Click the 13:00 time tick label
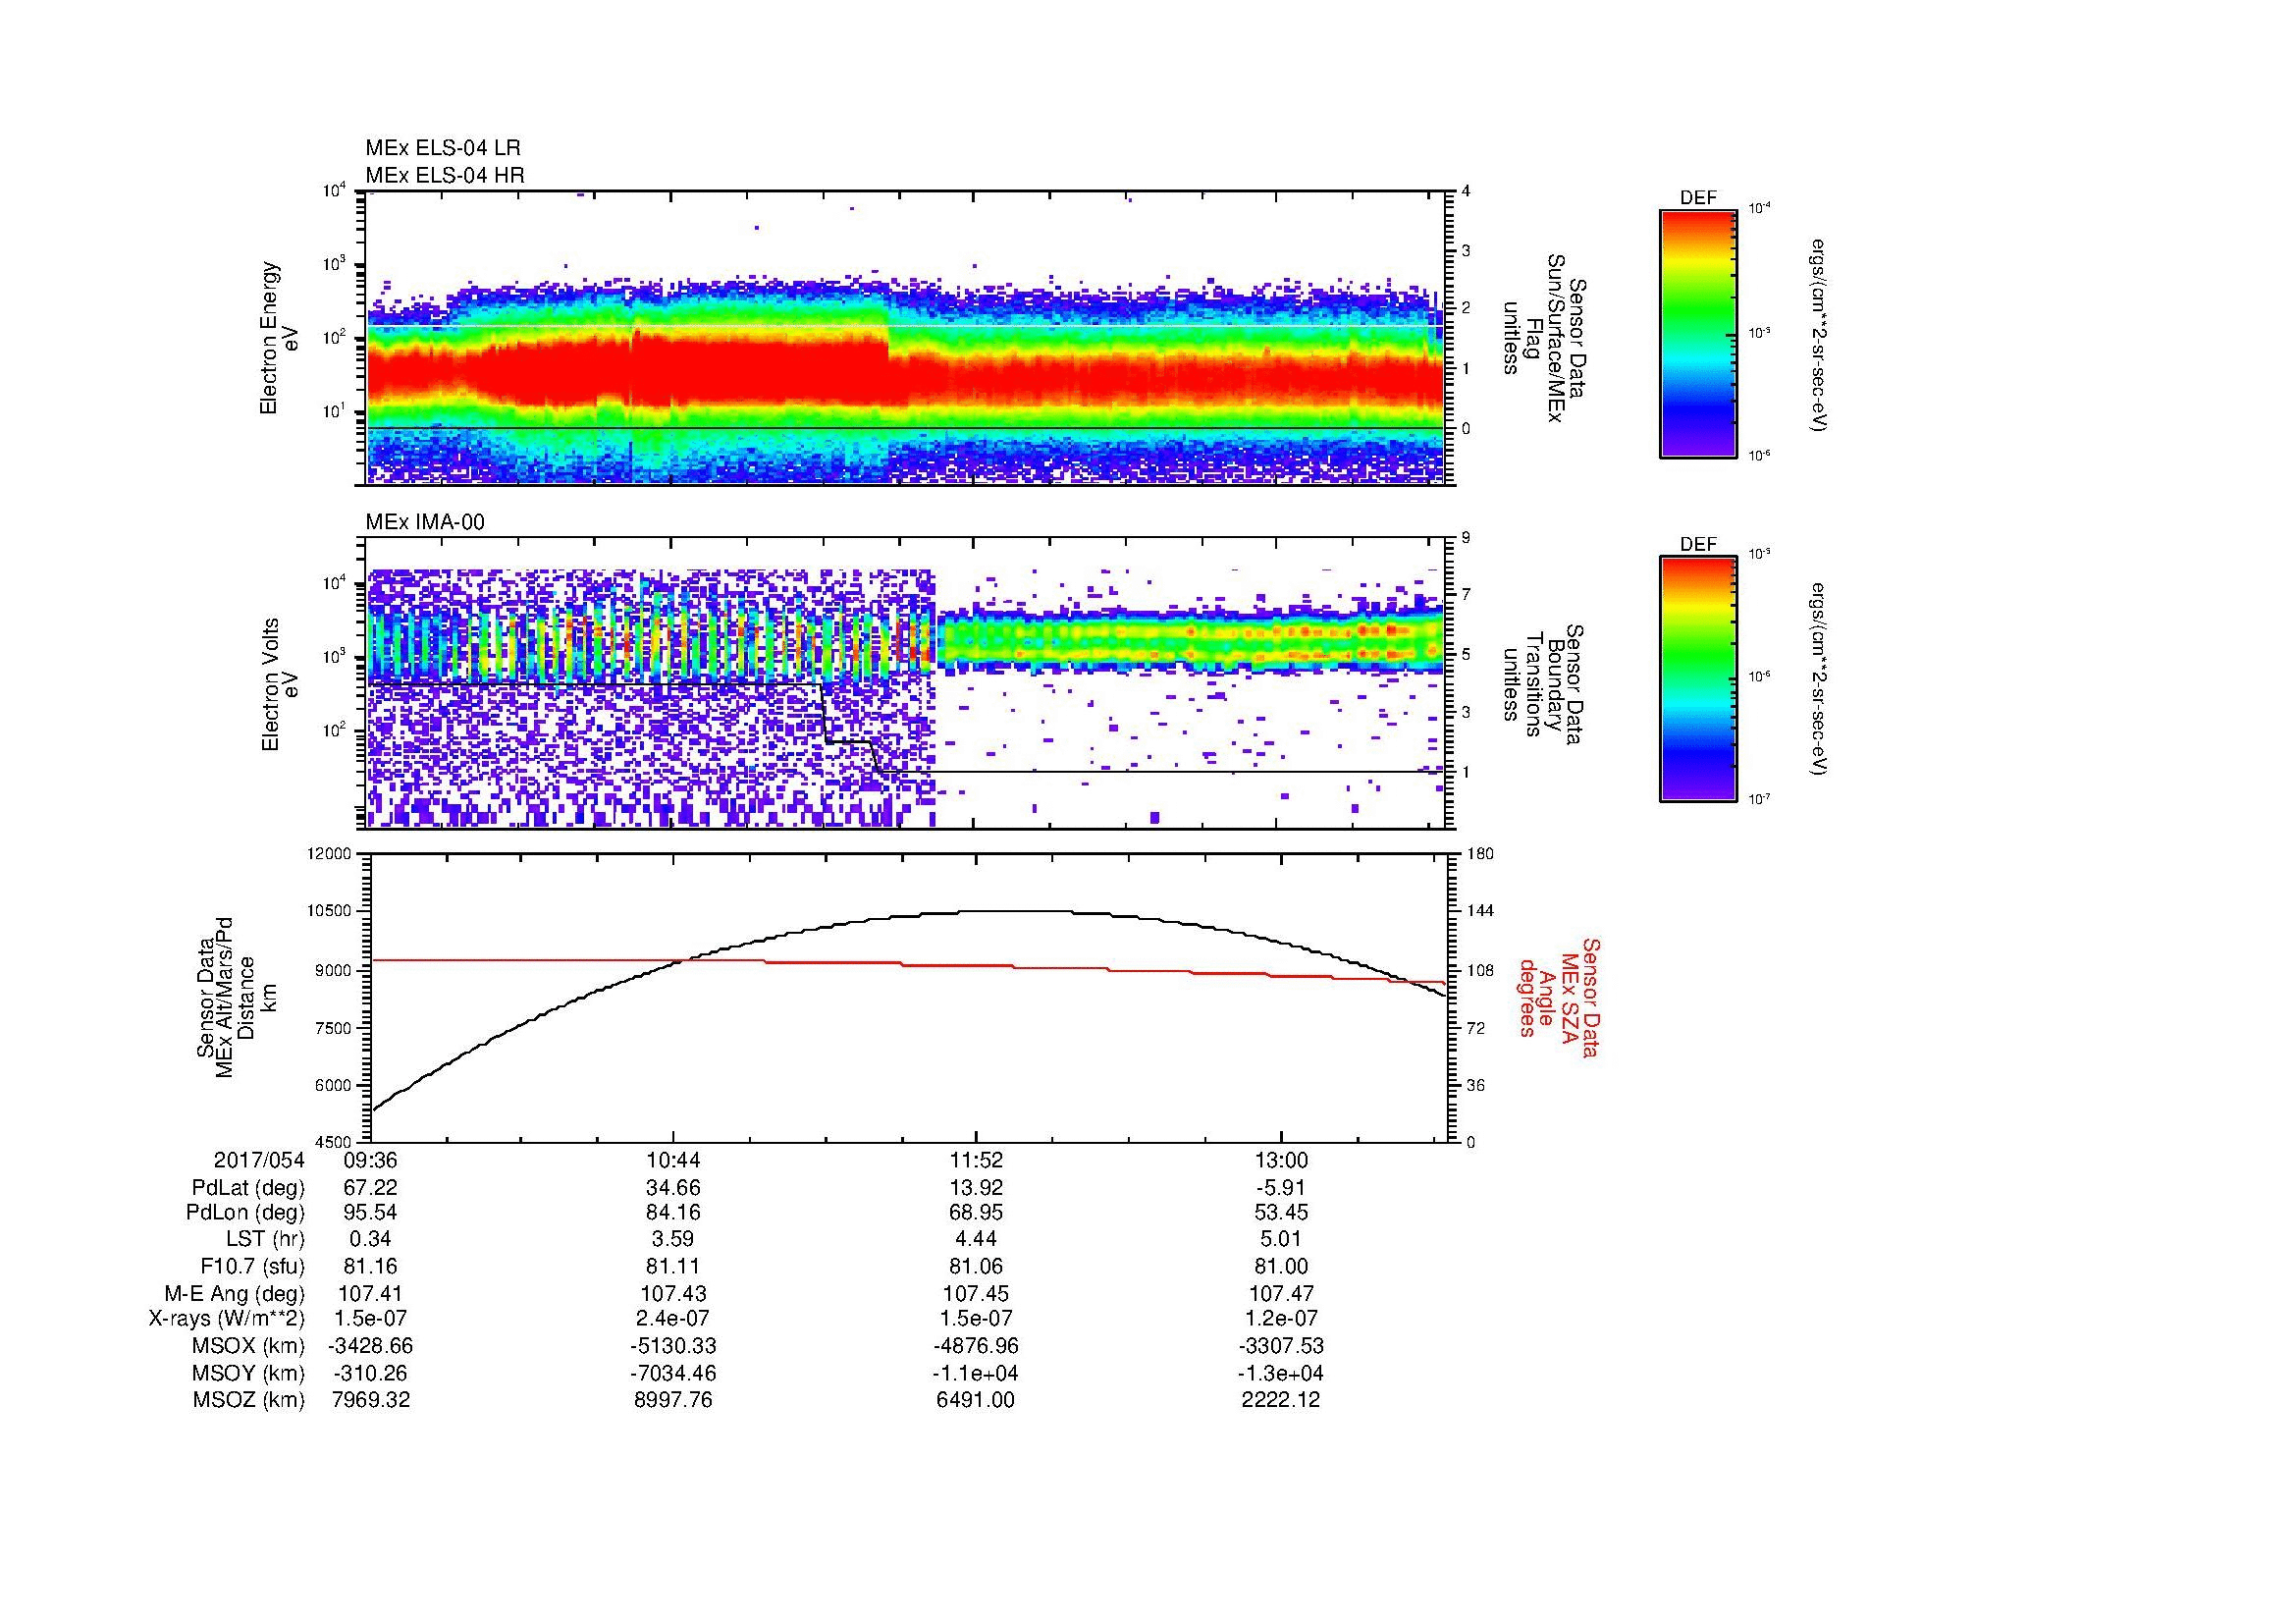The height and width of the screenshot is (1623, 2296). (x=1282, y=1161)
